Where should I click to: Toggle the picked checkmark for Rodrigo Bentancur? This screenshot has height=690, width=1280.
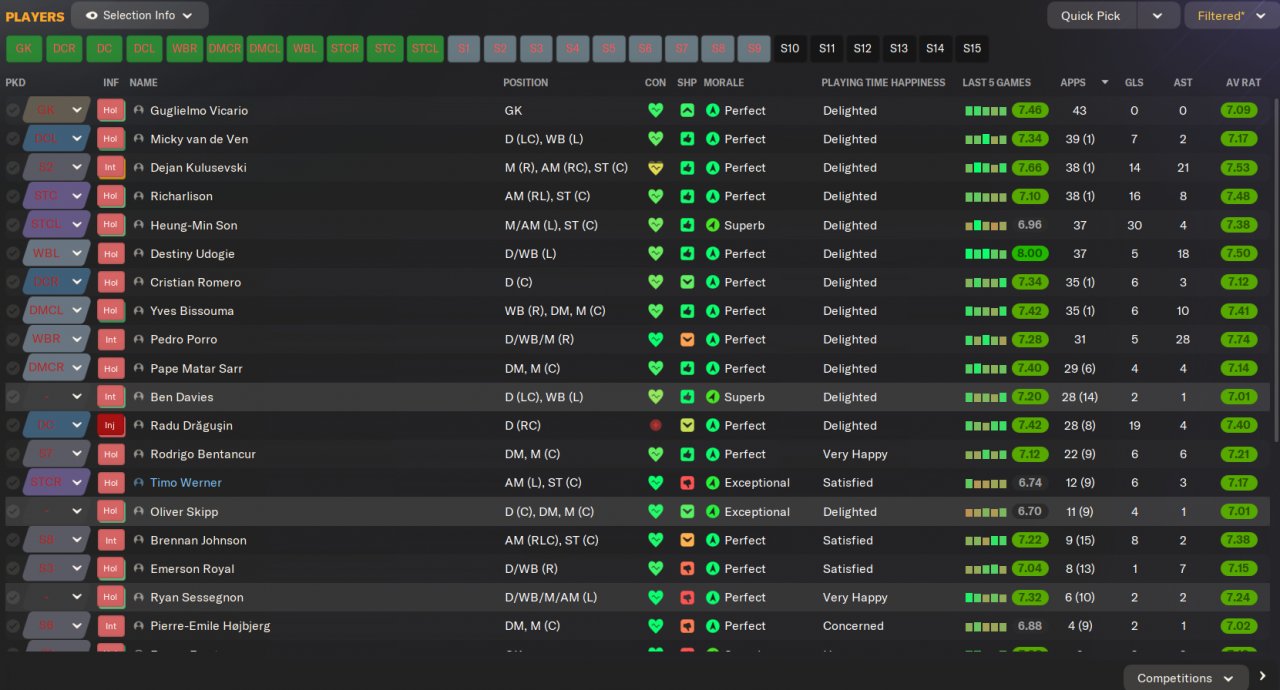(x=13, y=454)
